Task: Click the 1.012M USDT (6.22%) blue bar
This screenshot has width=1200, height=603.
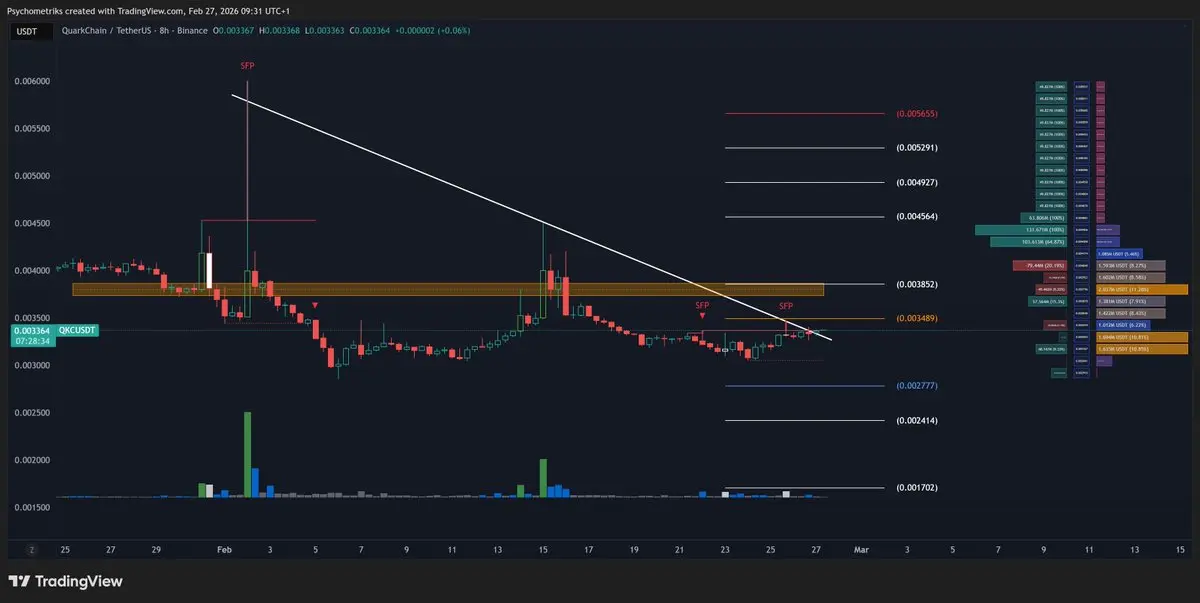Action: [x=1122, y=325]
